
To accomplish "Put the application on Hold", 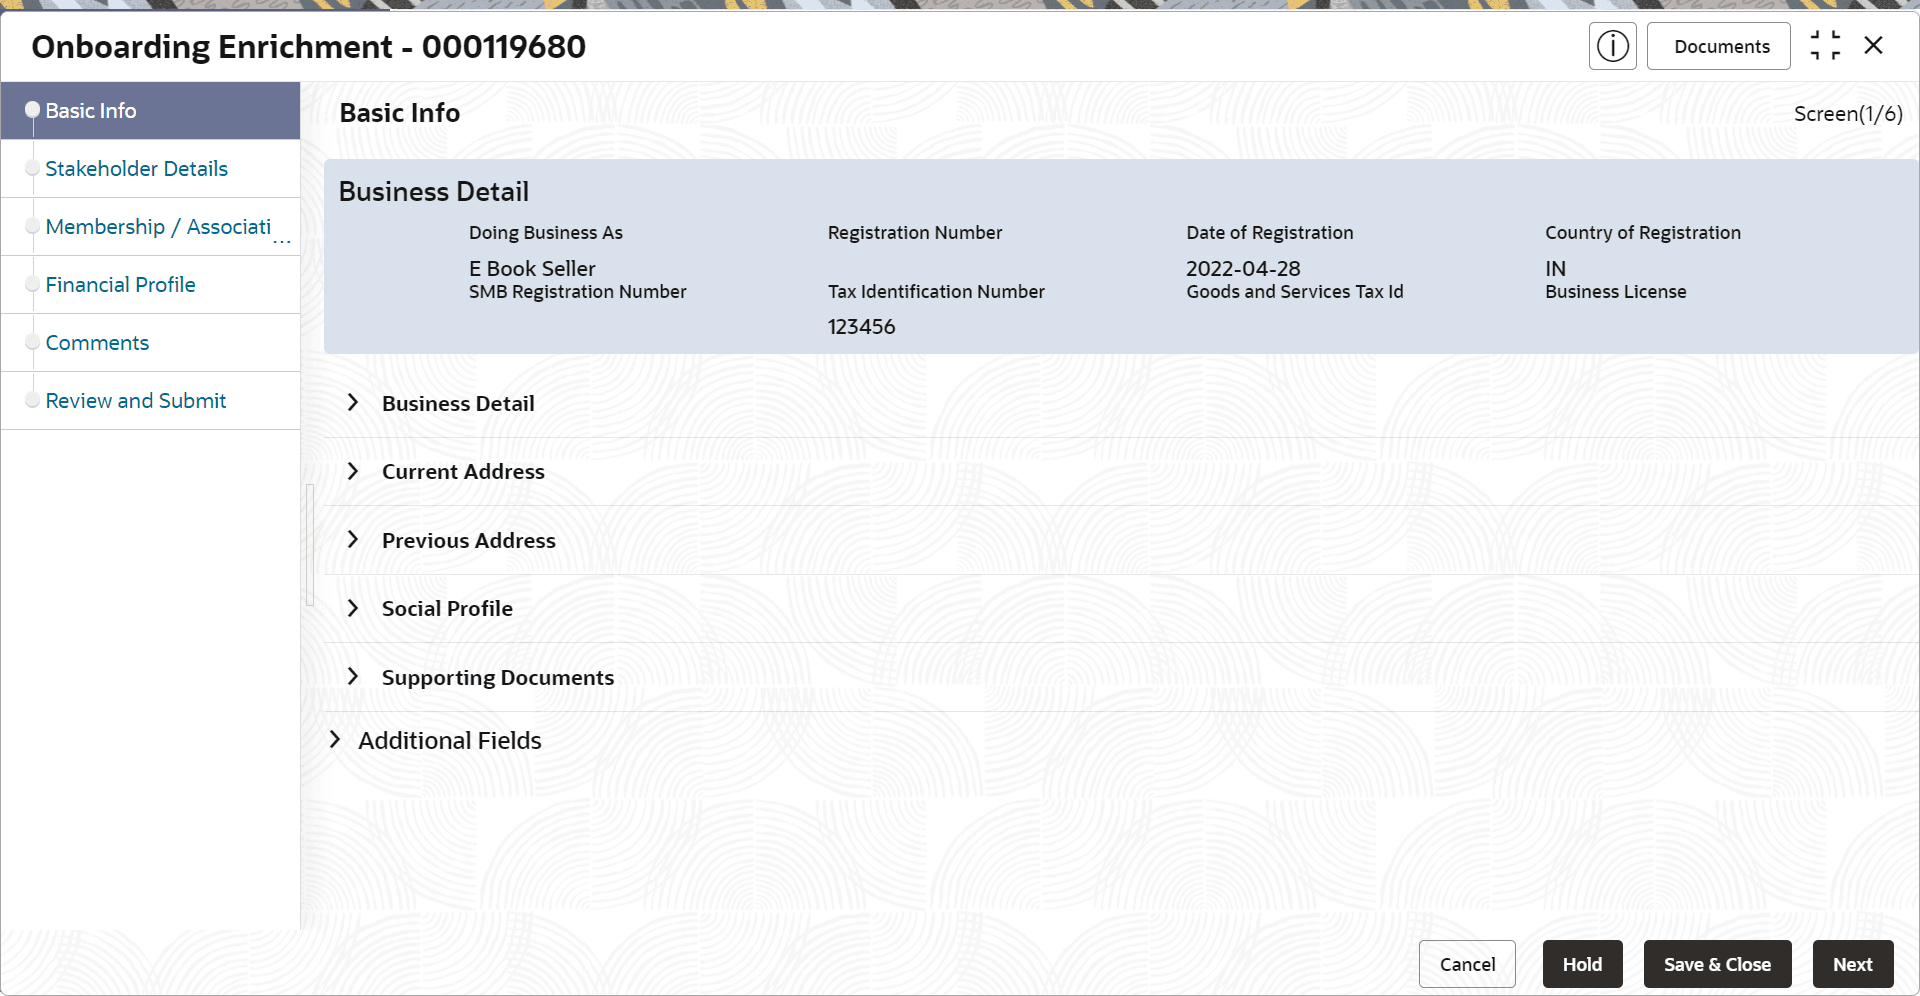I will point(1582,964).
